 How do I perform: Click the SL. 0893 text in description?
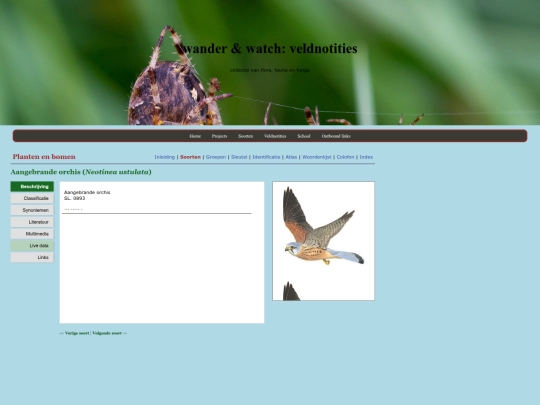coord(74,198)
